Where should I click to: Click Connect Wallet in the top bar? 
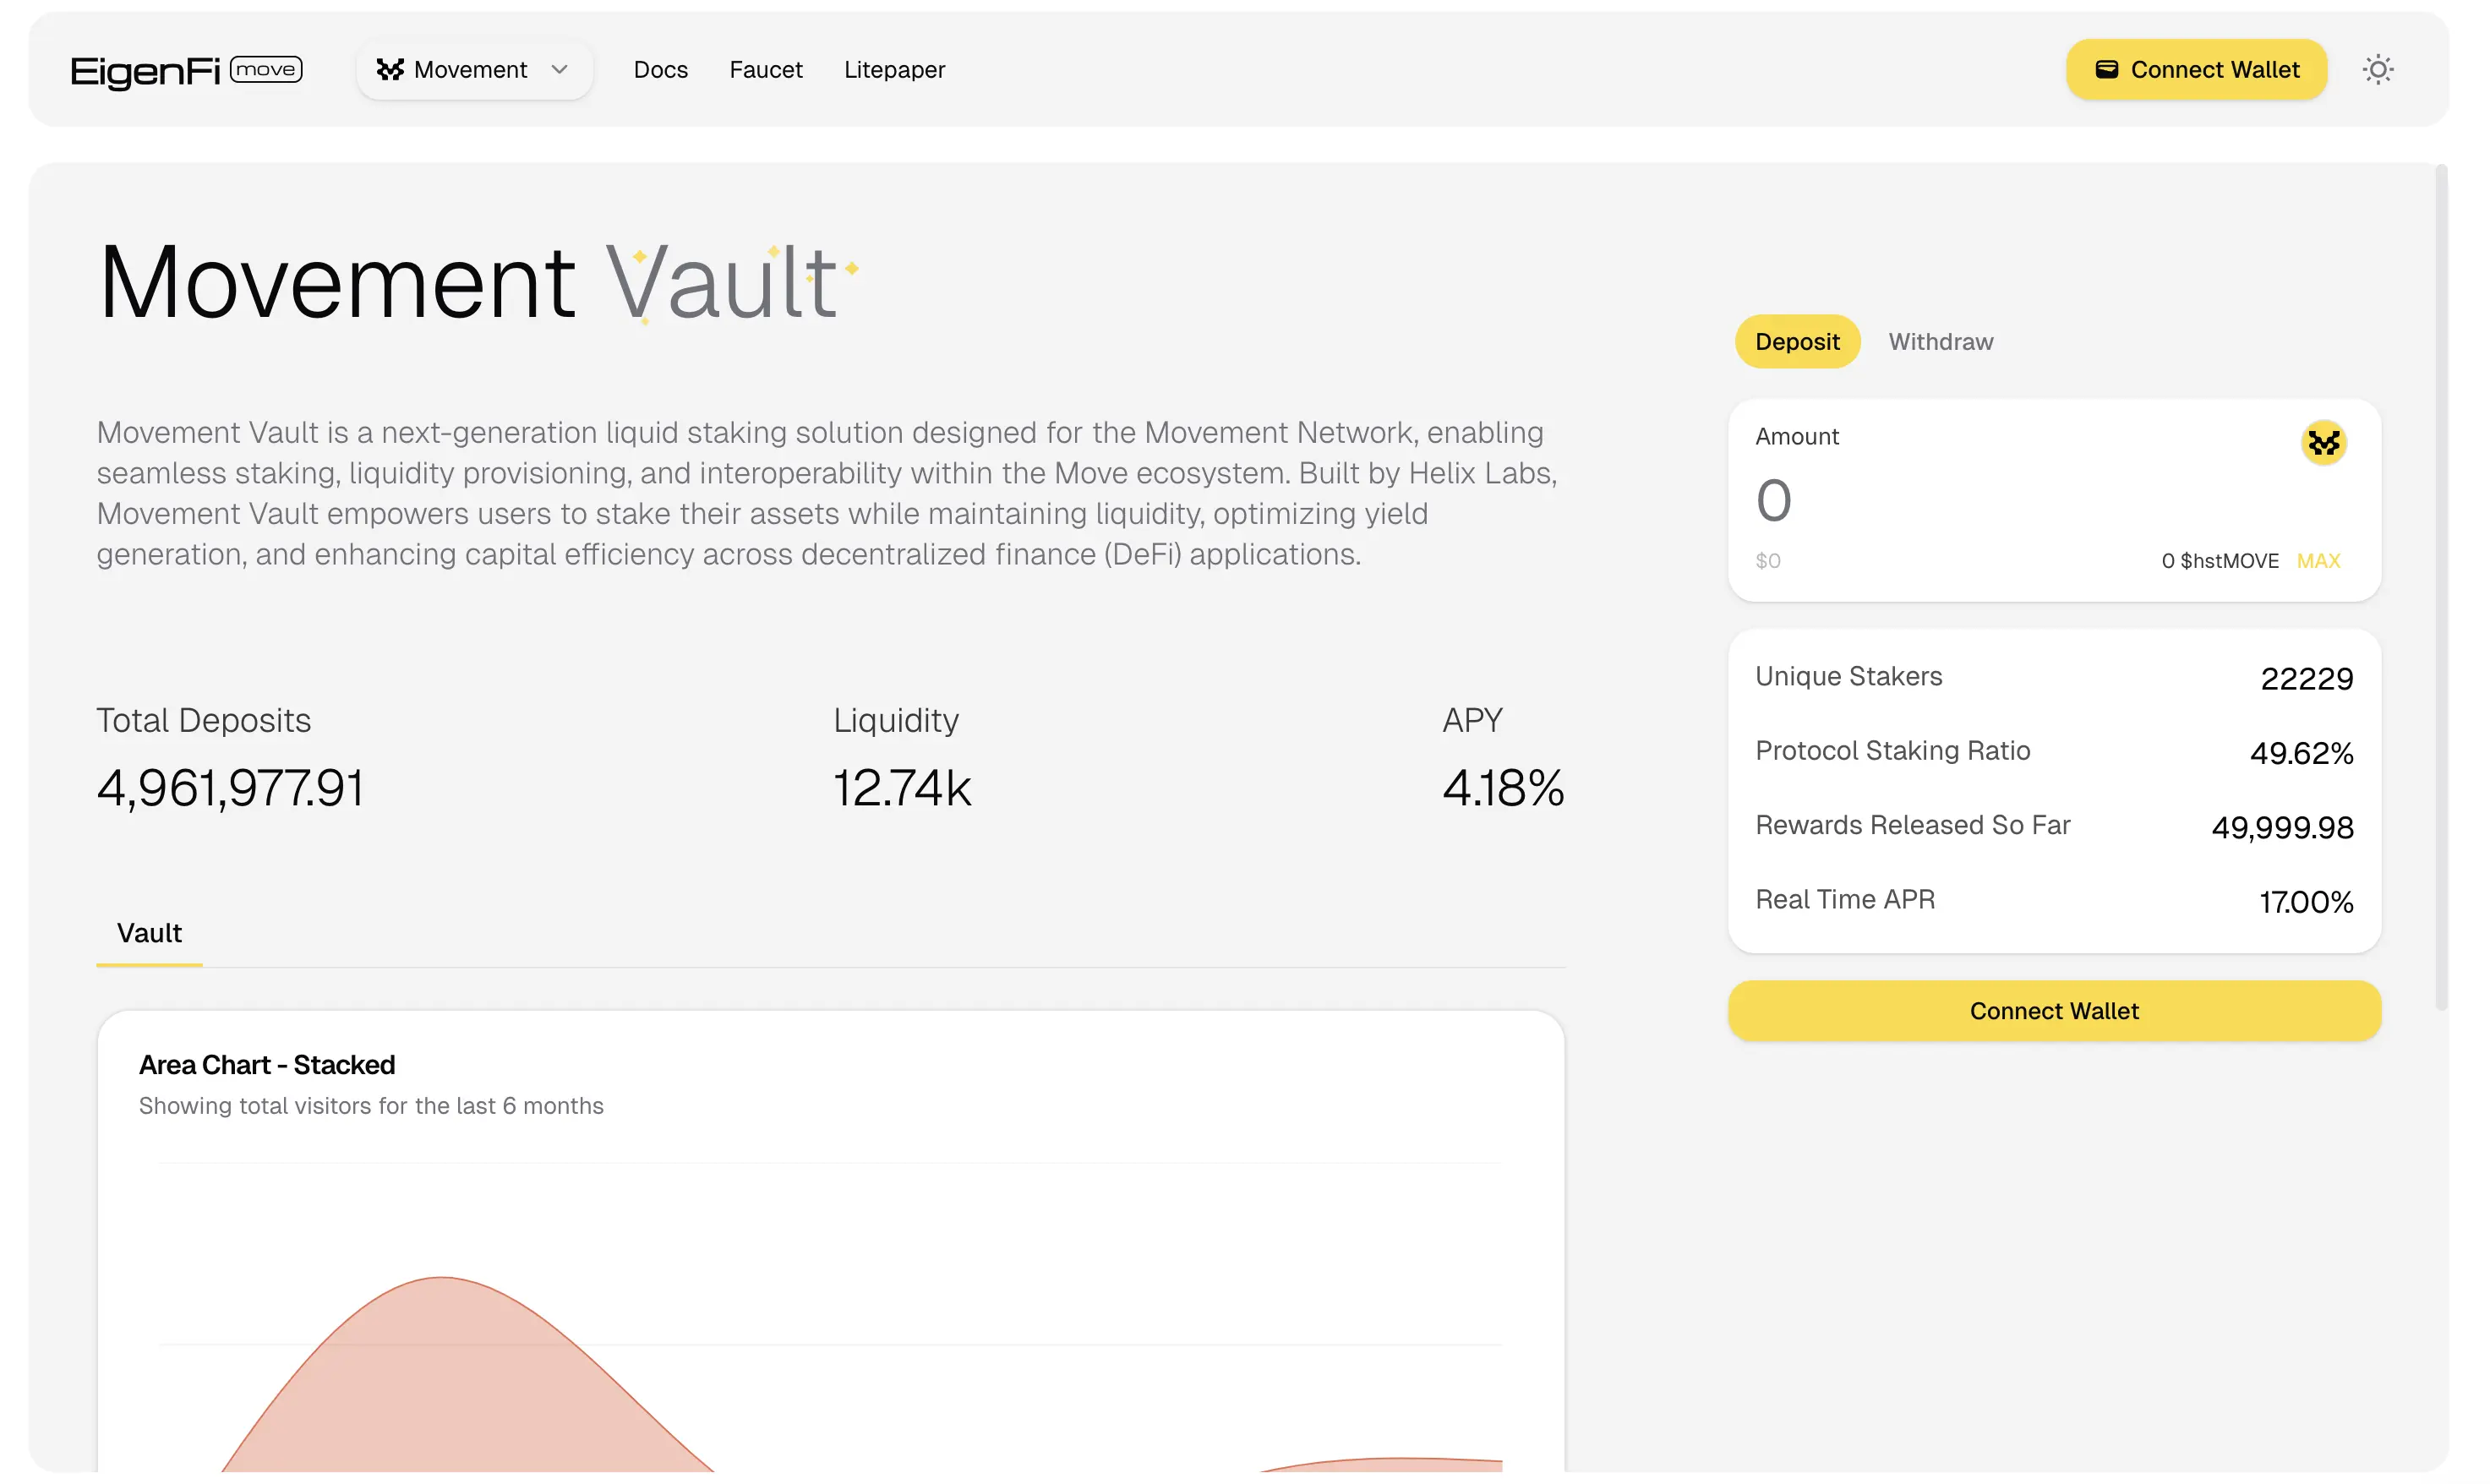pyautogui.click(x=2196, y=70)
